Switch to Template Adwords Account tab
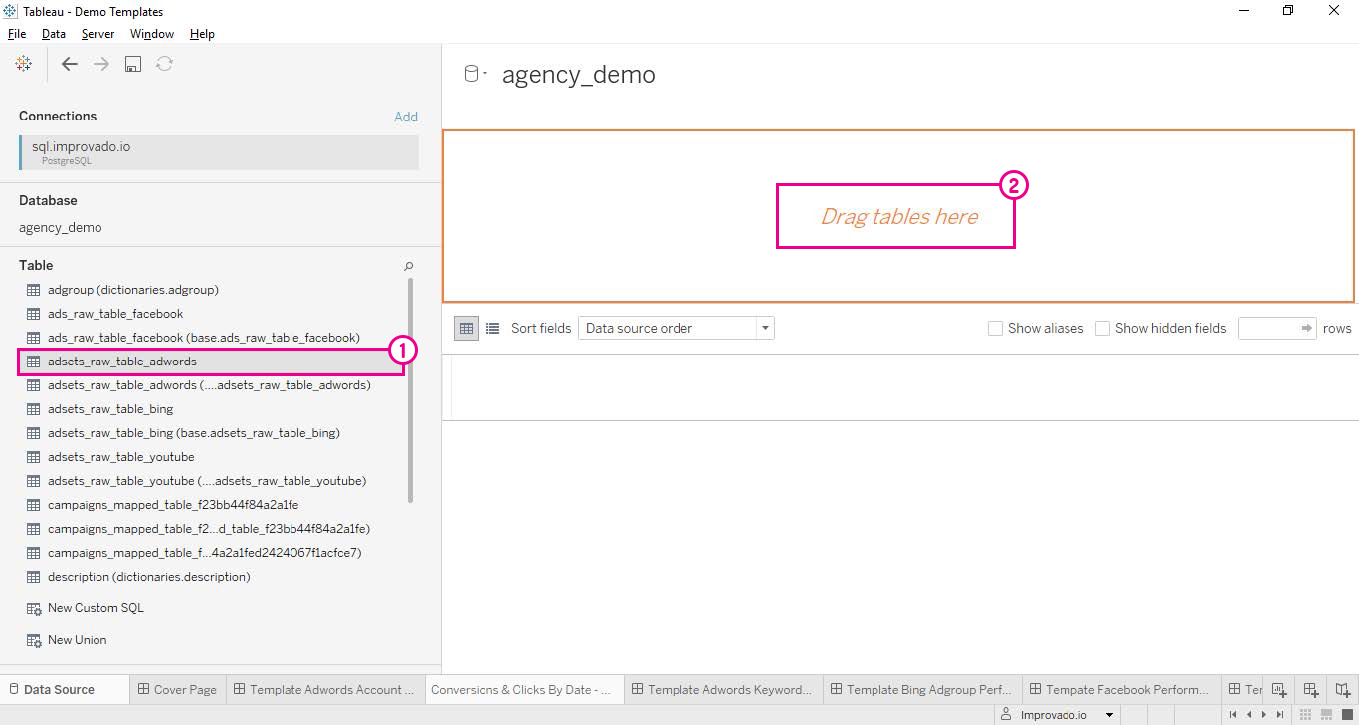Screen dimensions: 1359x725 (x=324, y=689)
